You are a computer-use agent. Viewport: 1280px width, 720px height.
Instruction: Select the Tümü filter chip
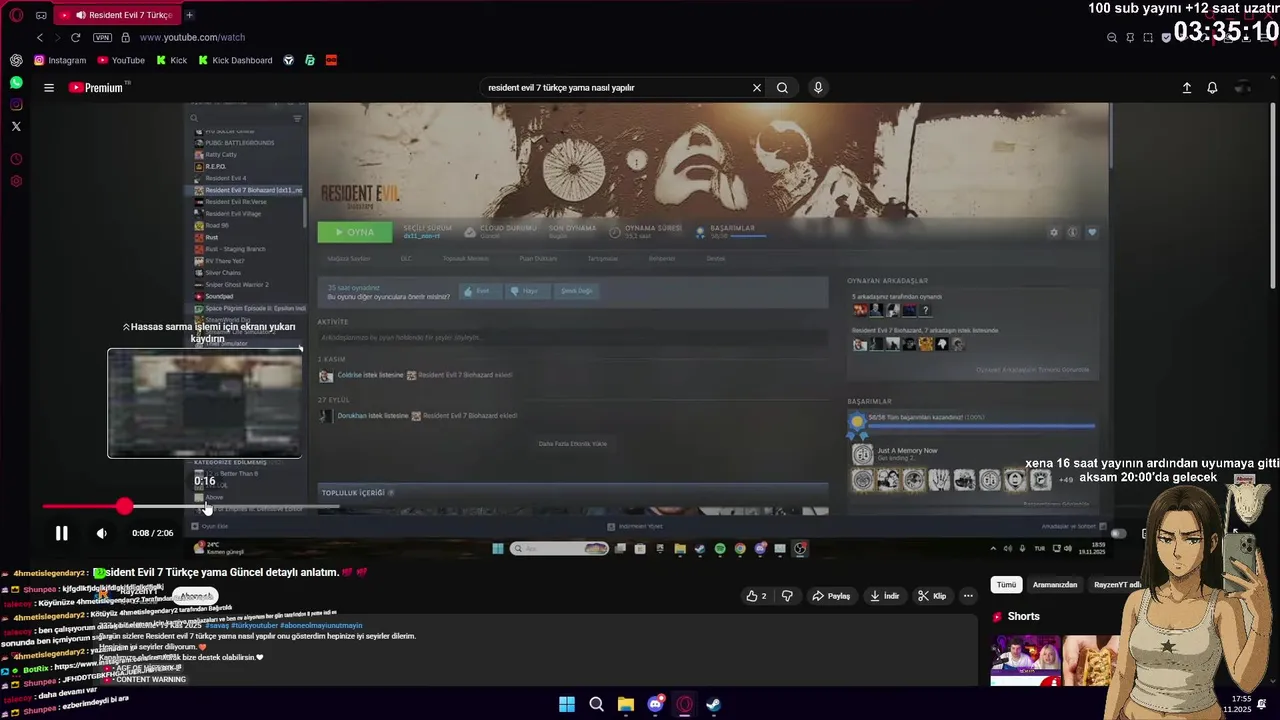pos(1006,585)
